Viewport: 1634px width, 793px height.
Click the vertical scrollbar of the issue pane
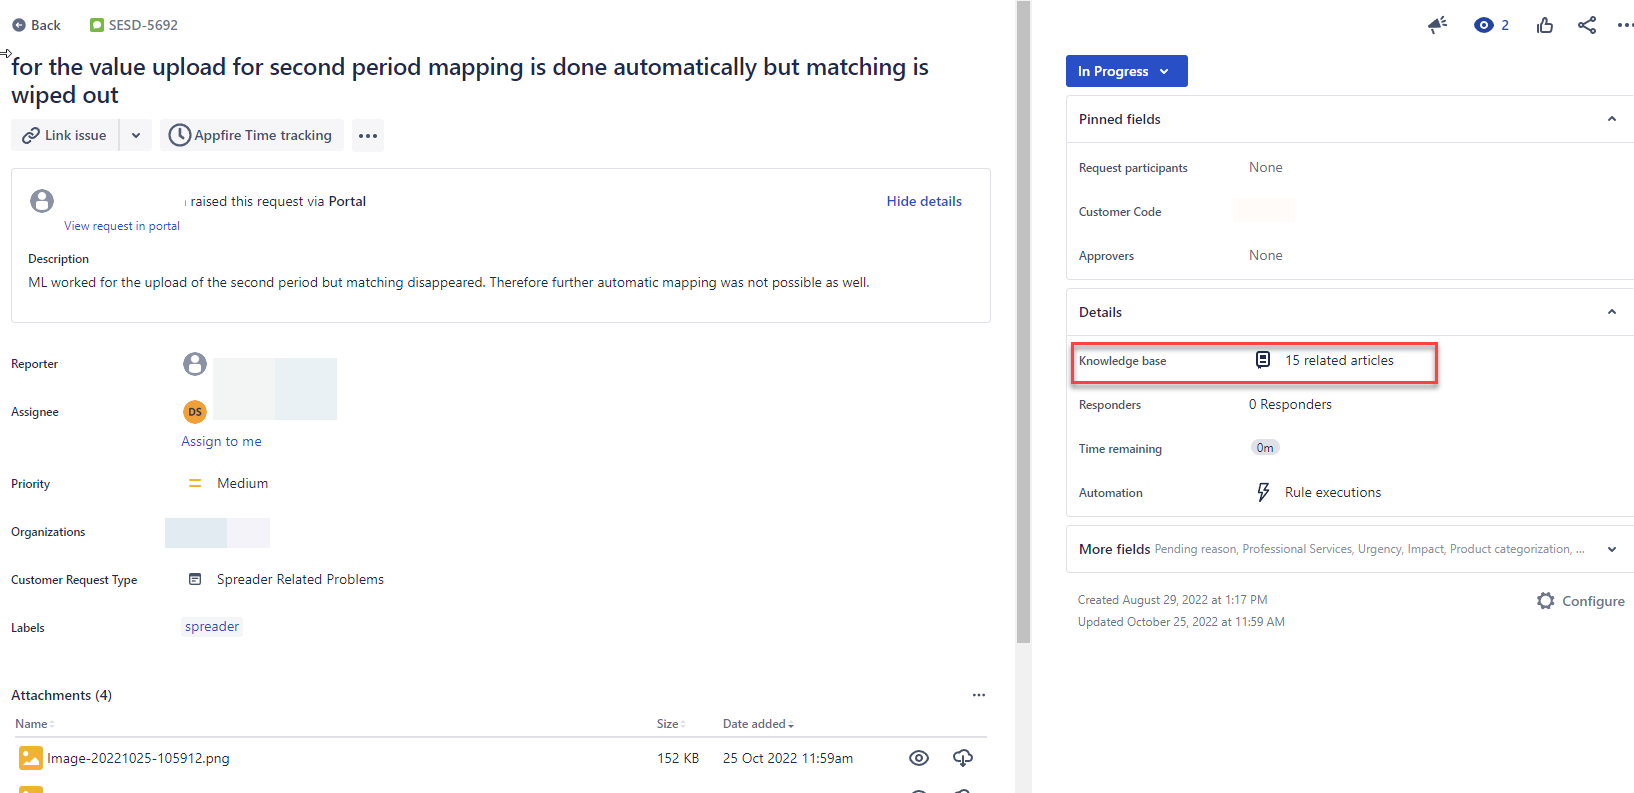pos(1023,320)
